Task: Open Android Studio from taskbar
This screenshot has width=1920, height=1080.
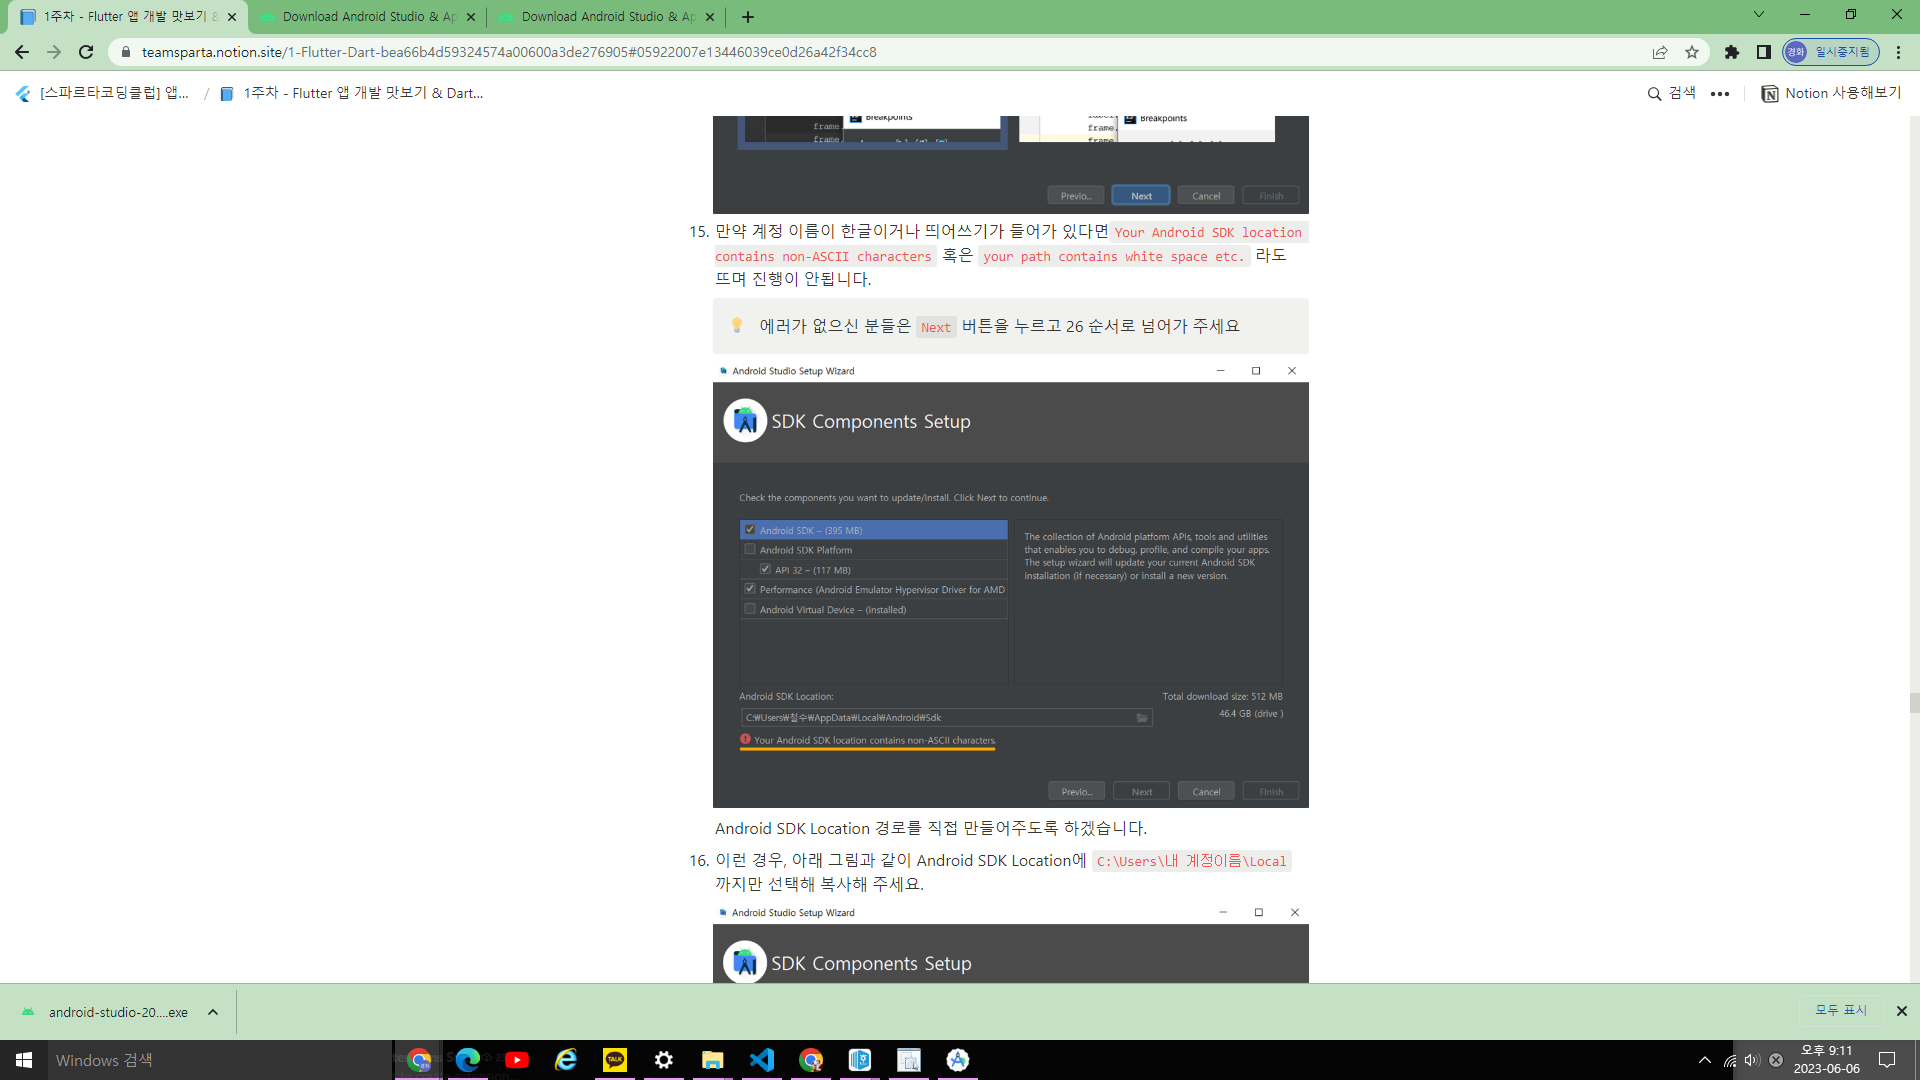Action: pos(958,1060)
